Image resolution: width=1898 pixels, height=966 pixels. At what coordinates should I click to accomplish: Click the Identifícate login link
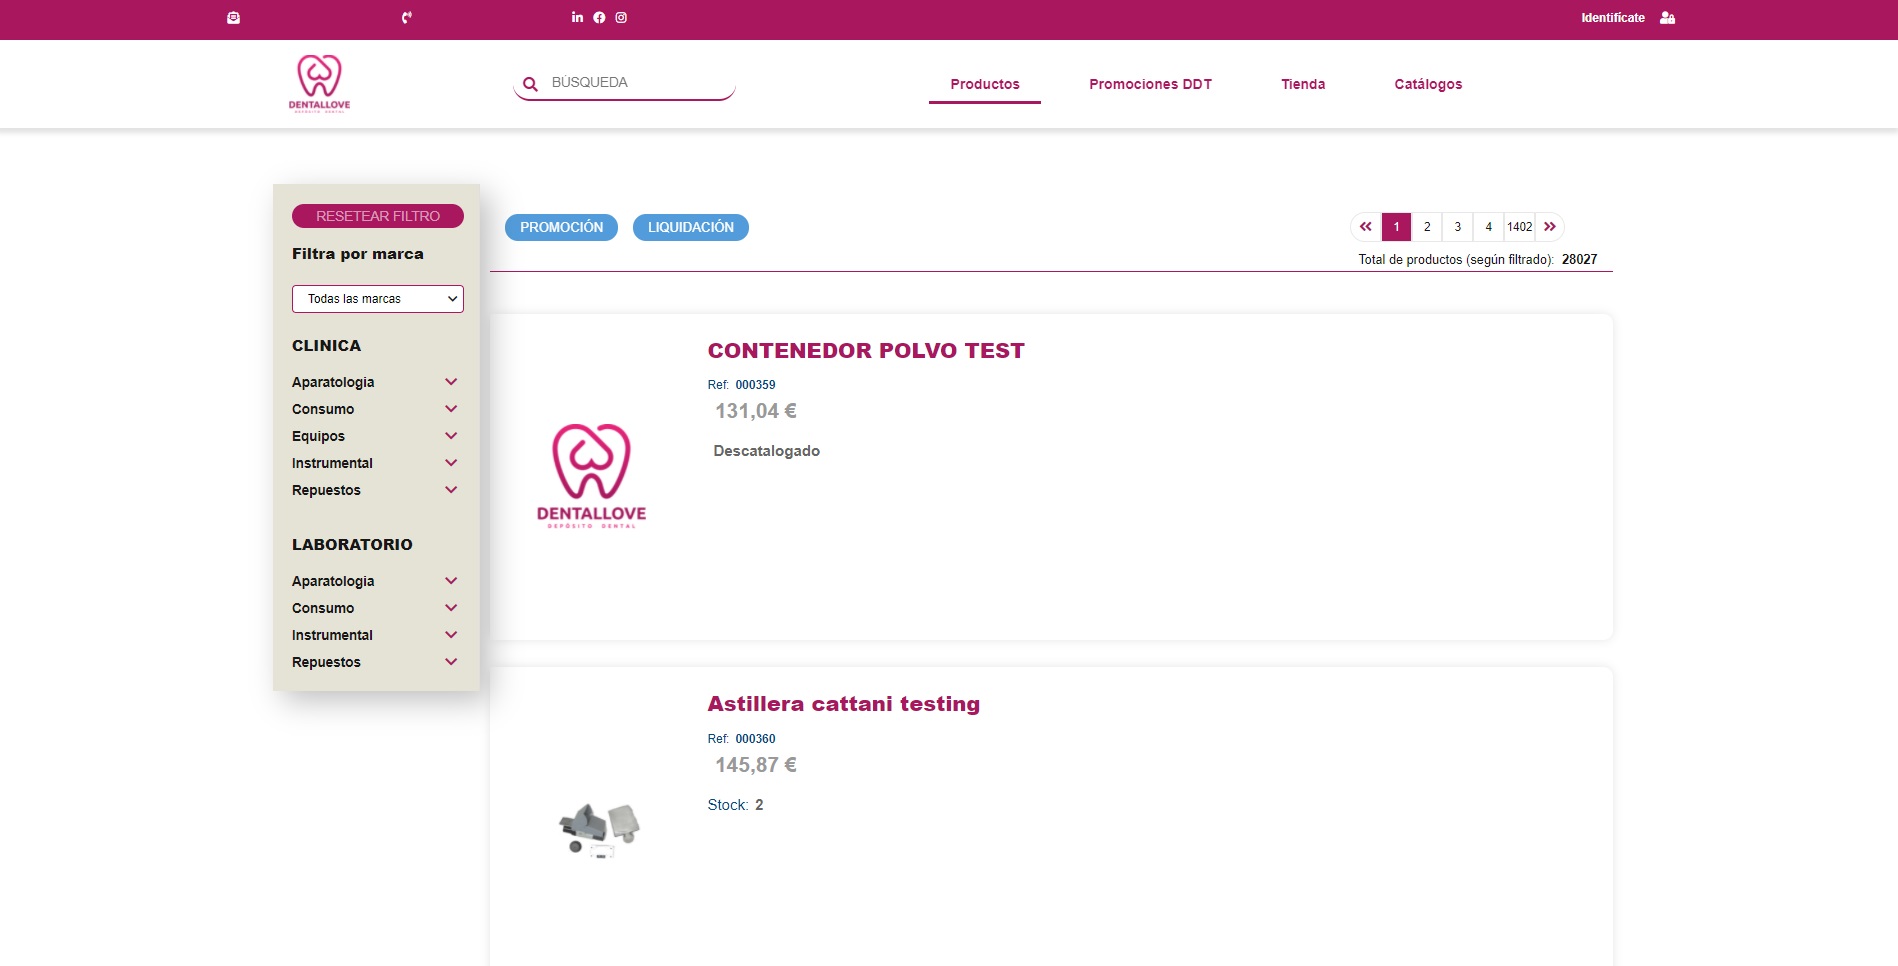(x=1613, y=18)
